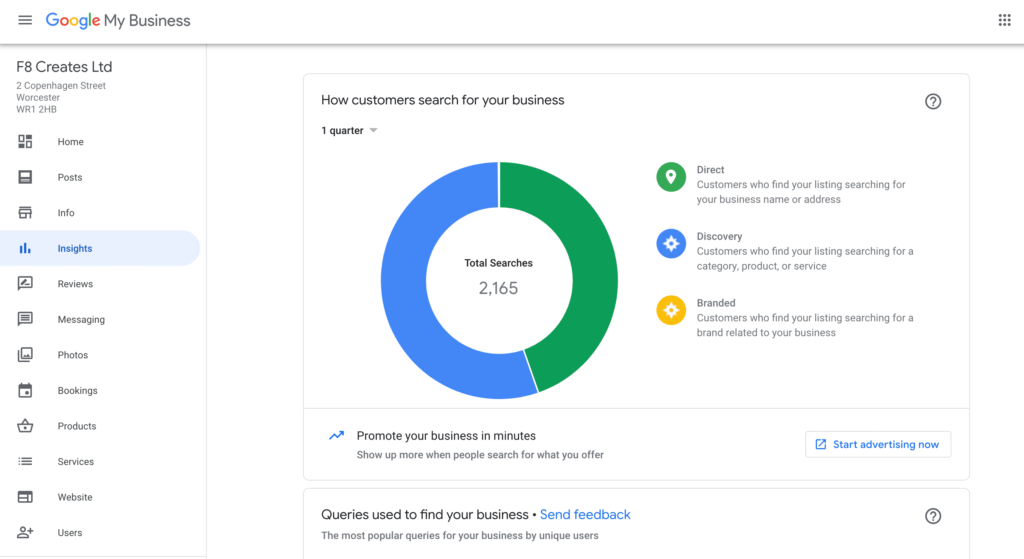Click the Users add-person icon
Screen dimensions: 1024x559
25,532
